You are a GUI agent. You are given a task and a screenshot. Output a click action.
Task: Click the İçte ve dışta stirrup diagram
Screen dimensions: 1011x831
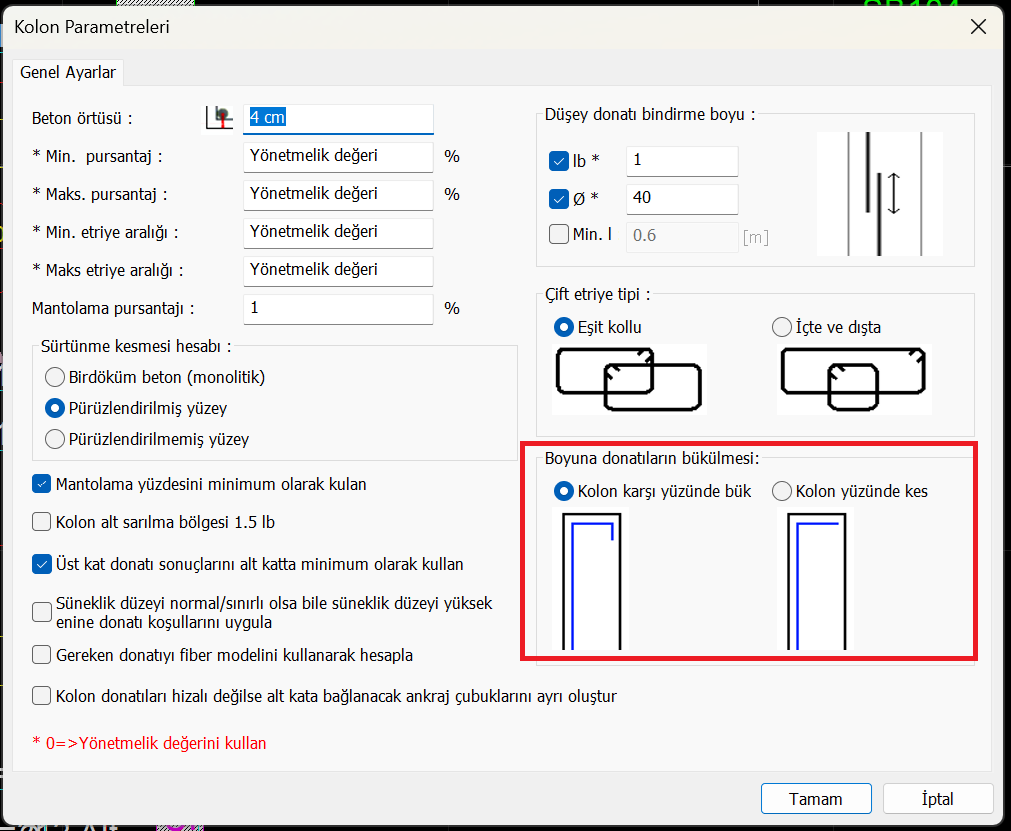point(855,379)
